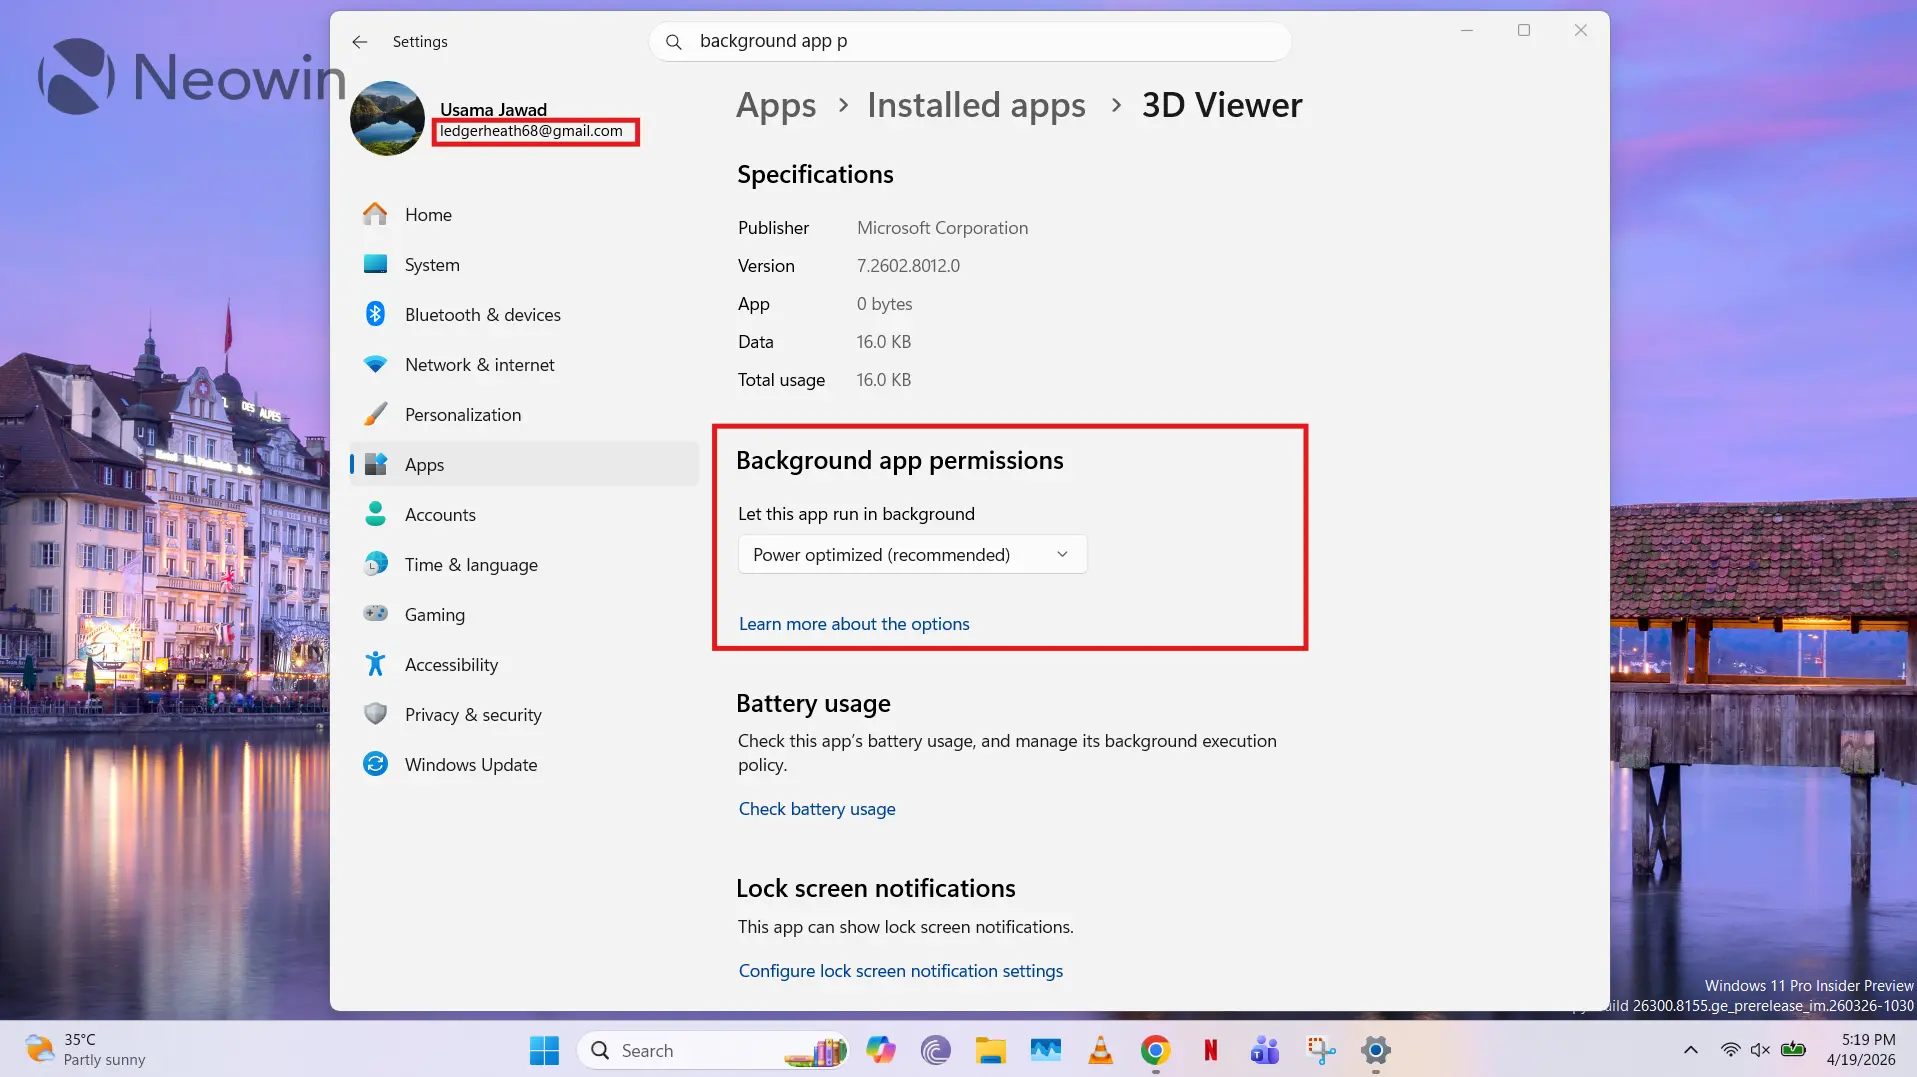Open VLC media player from taskbar
The height and width of the screenshot is (1077, 1917).
(x=1100, y=1050)
